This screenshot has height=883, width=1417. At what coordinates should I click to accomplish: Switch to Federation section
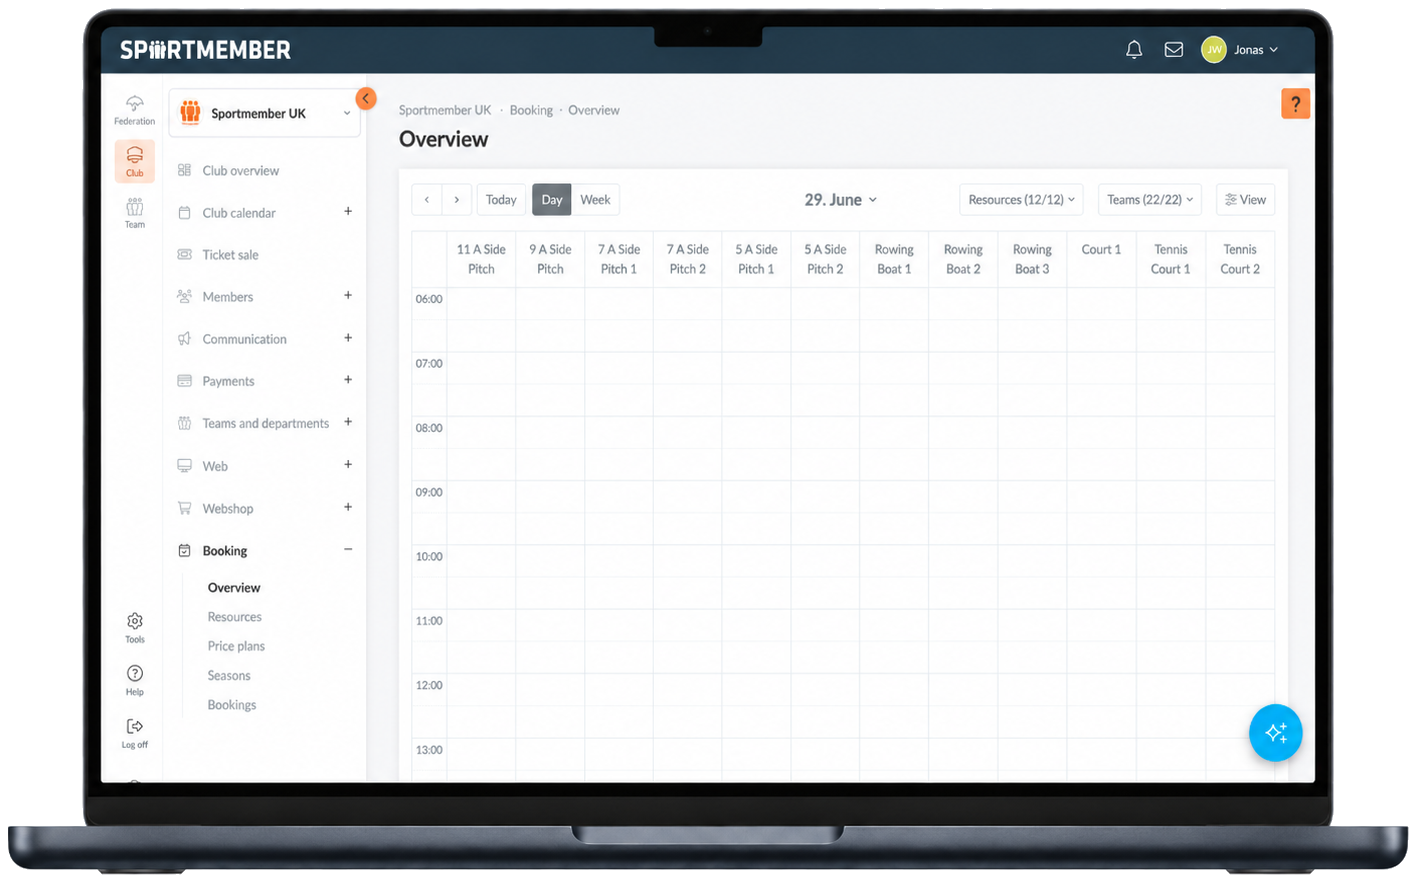click(x=134, y=110)
